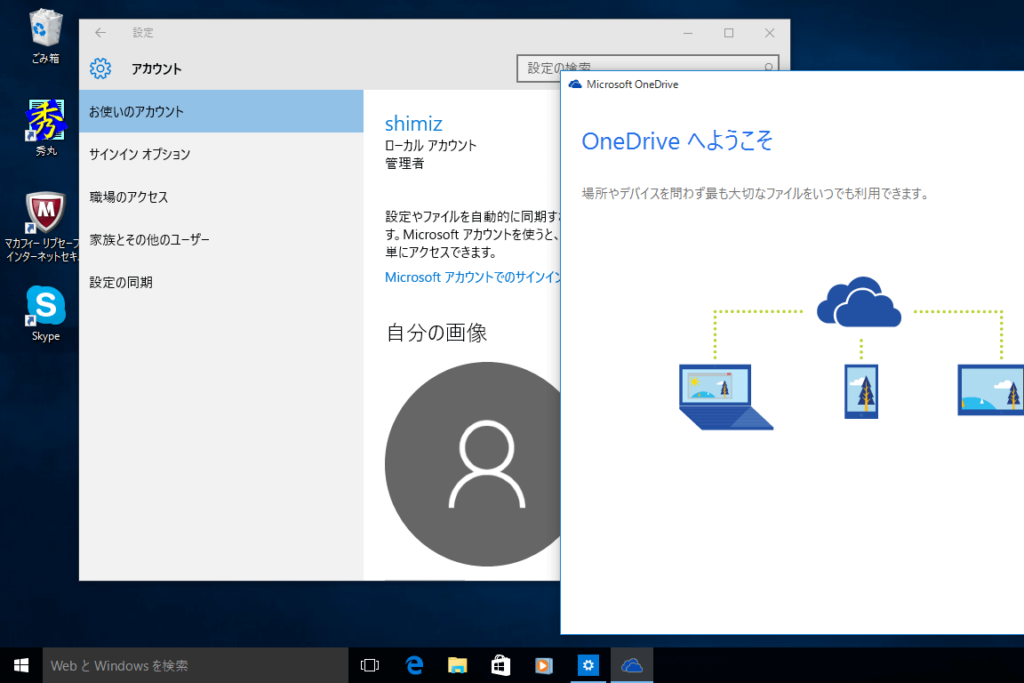Open the Skype desktop shortcut
Image resolution: width=1024 pixels, height=683 pixels.
click(46, 313)
